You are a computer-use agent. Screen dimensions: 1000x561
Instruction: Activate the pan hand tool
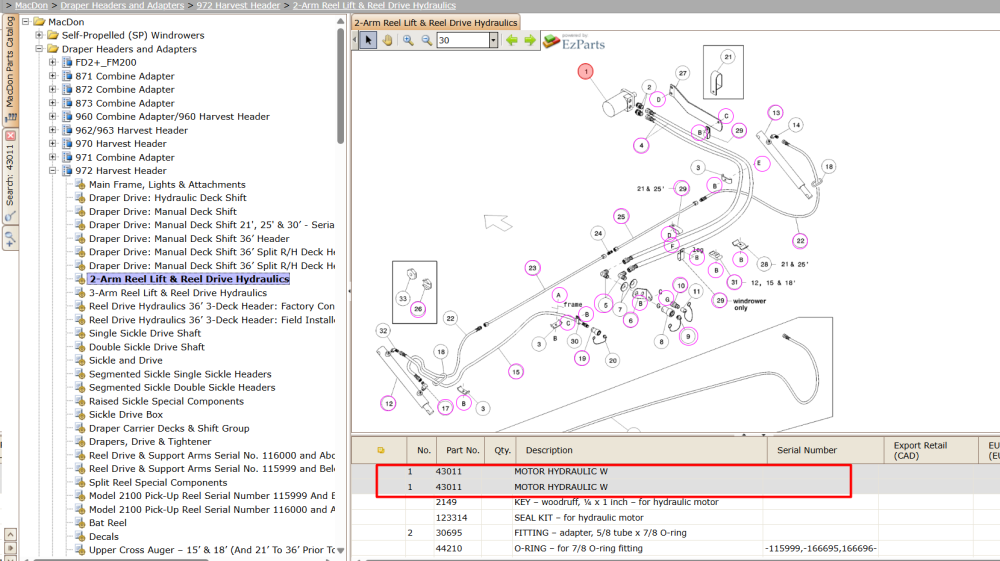pos(387,40)
